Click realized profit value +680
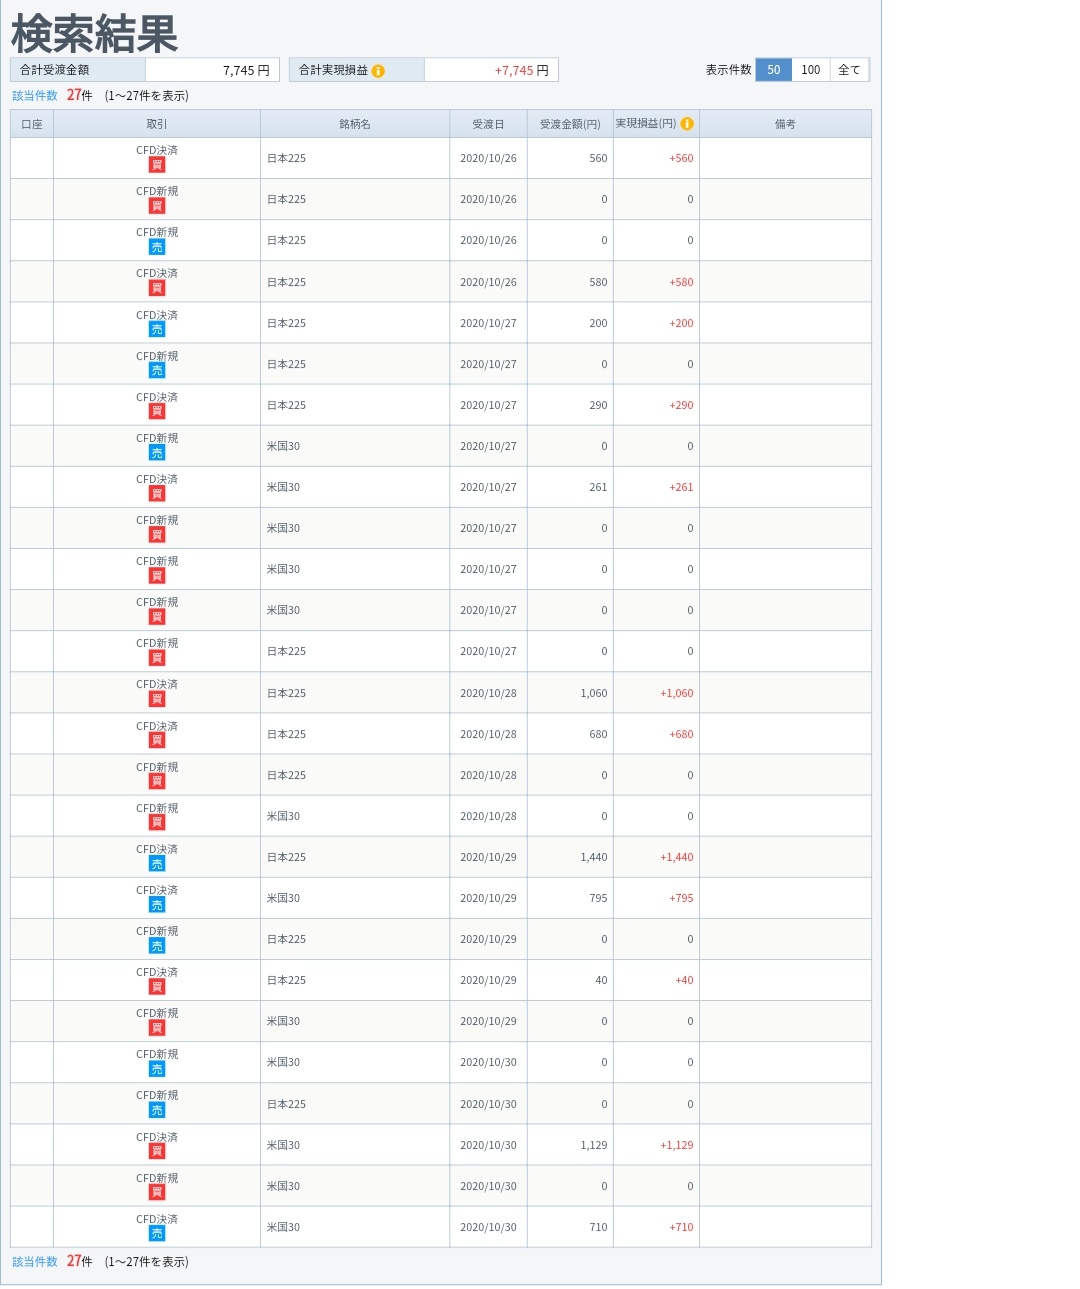The image size is (1080, 1289). click(681, 734)
